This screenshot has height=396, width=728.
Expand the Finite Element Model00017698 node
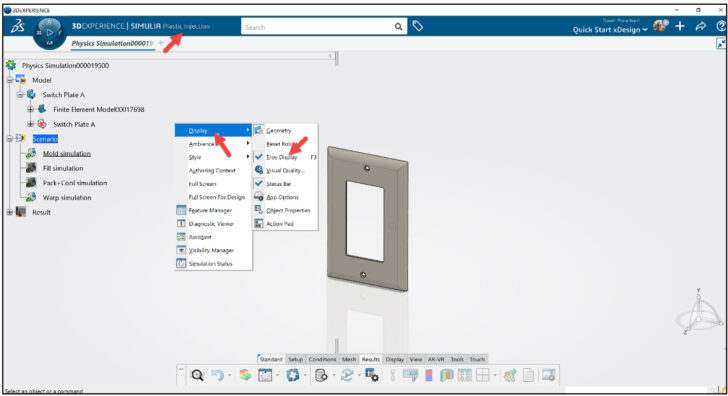(30, 110)
